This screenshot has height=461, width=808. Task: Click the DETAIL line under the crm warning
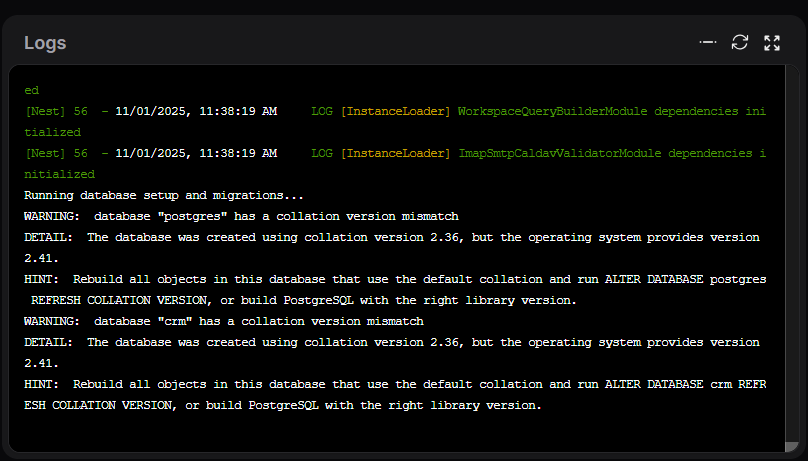point(392,342)
